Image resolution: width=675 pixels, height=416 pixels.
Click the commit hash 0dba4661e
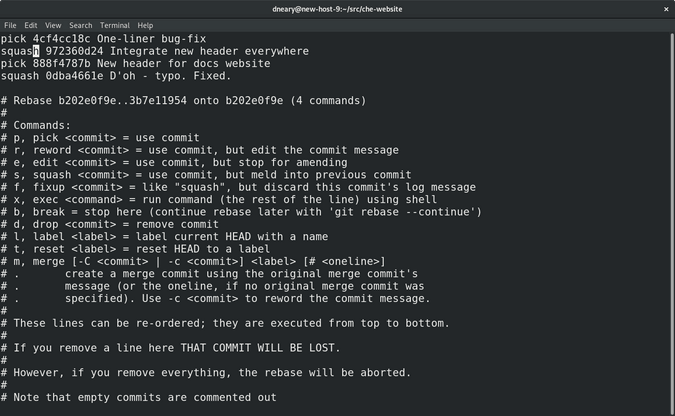(x=74, y=76)
